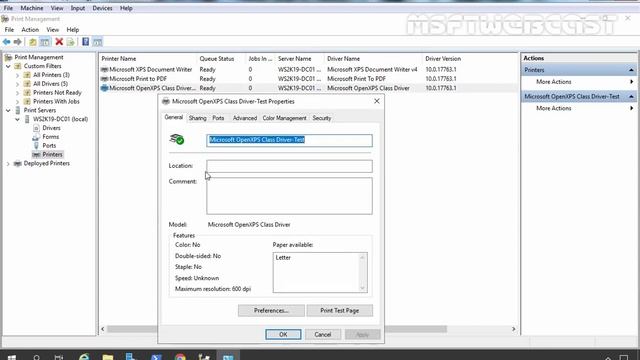Click the Comment text box
The image size is (640, 360).
pos(289,196)
